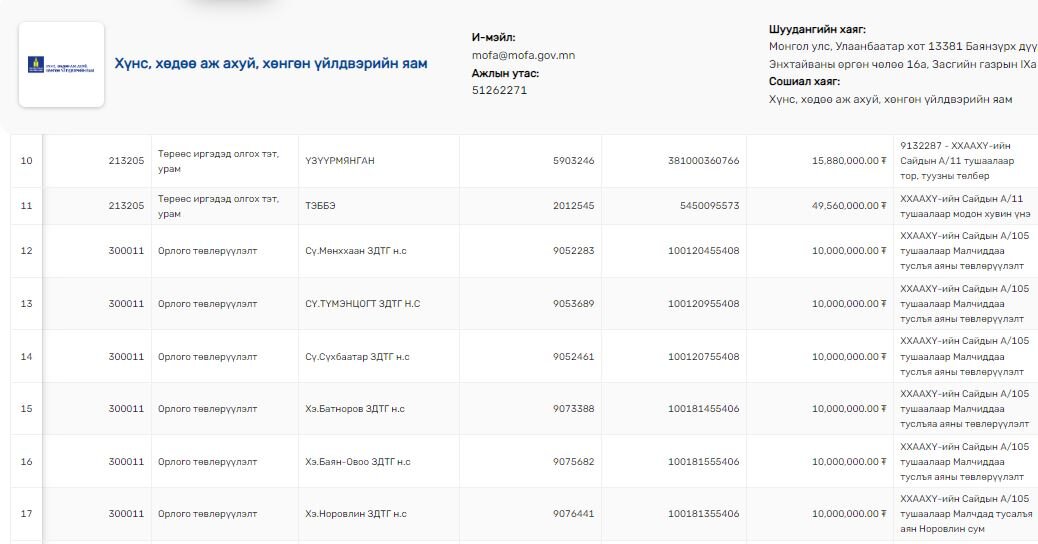Select row number 10 cell
The height and width of the screenshot is (544, 1038).
tap(26, 161)
